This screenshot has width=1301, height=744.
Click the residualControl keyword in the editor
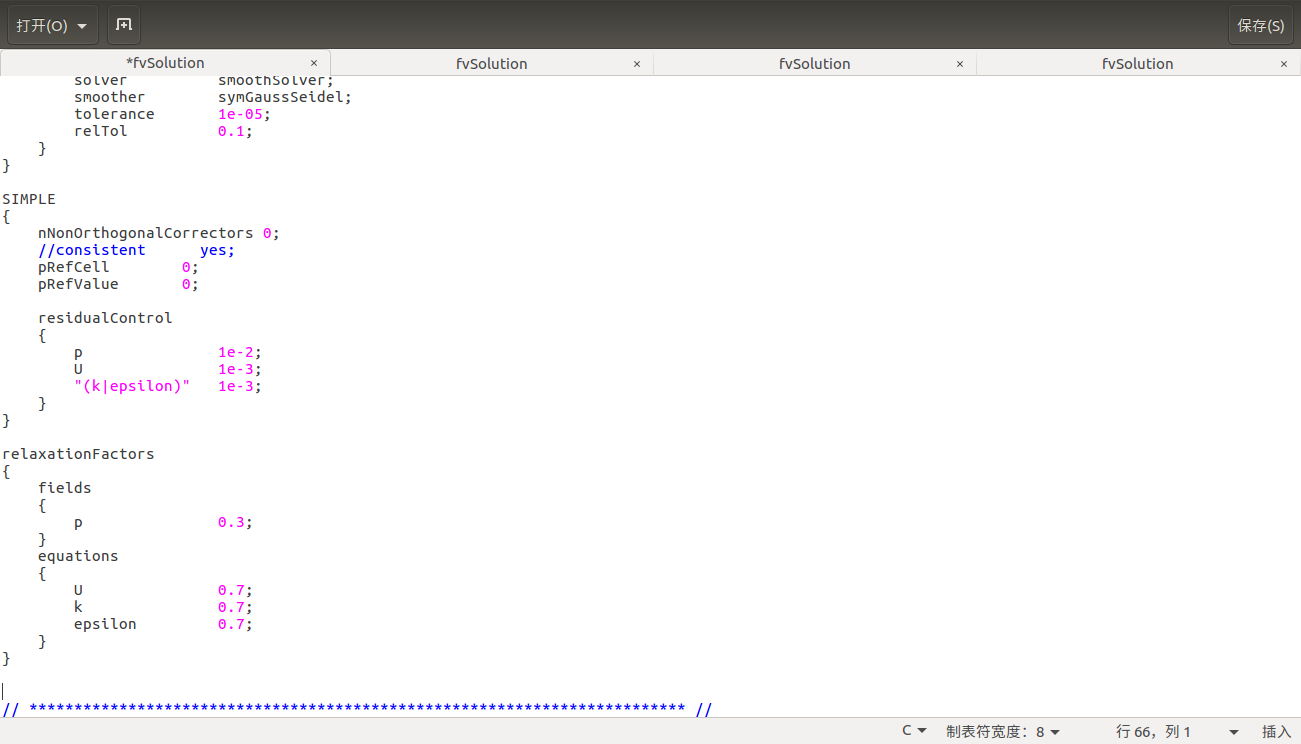point(105,318)
